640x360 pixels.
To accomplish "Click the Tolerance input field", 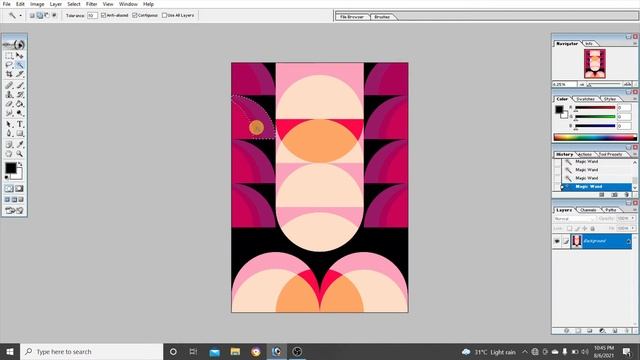I will point(92,15).
